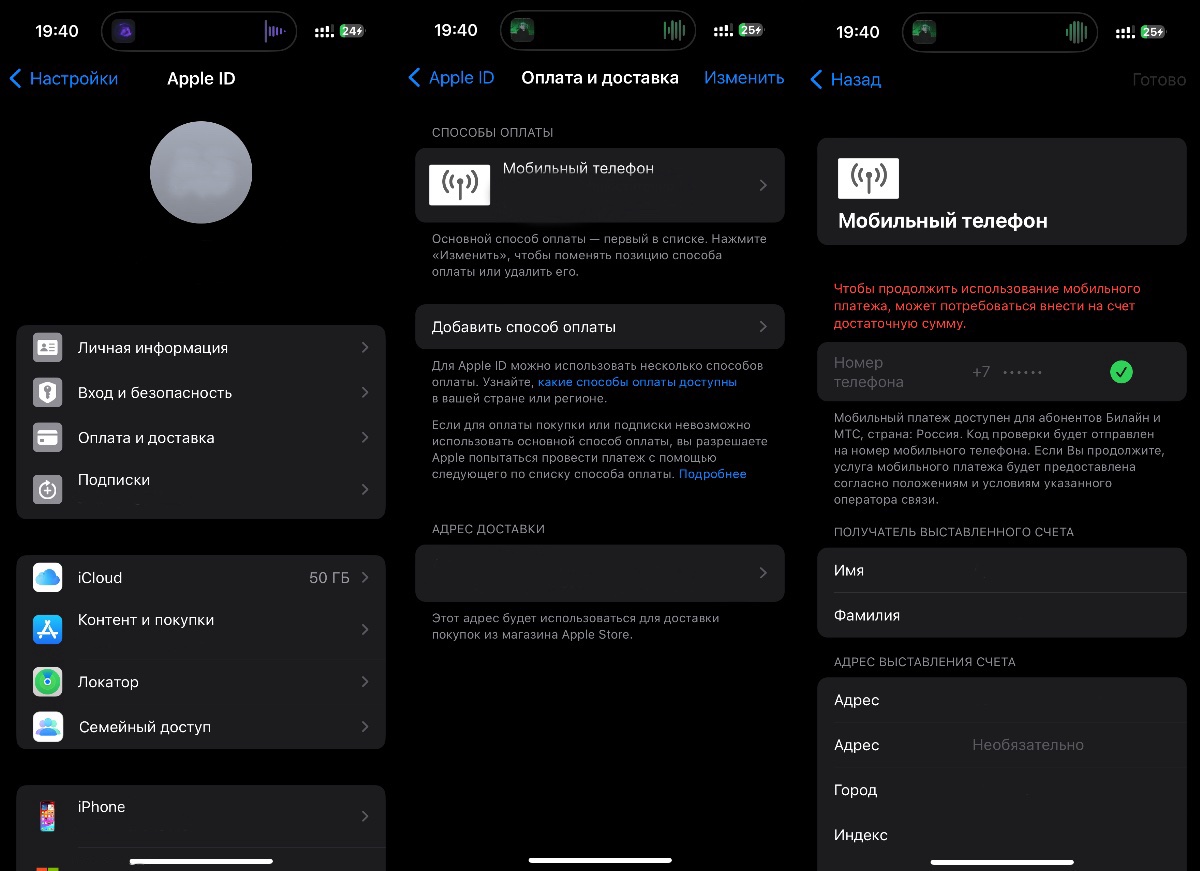
Task: Open the Подробнее link
Action: pos(713,474)
